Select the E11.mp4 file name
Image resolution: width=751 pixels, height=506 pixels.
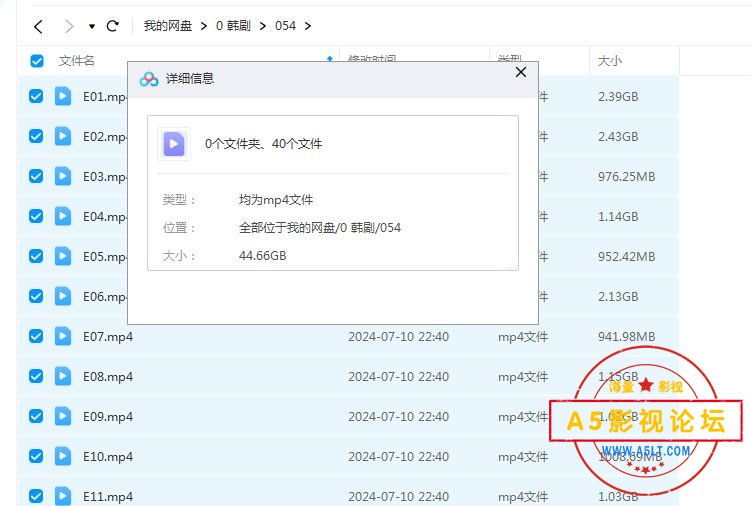tap(108, 497)
